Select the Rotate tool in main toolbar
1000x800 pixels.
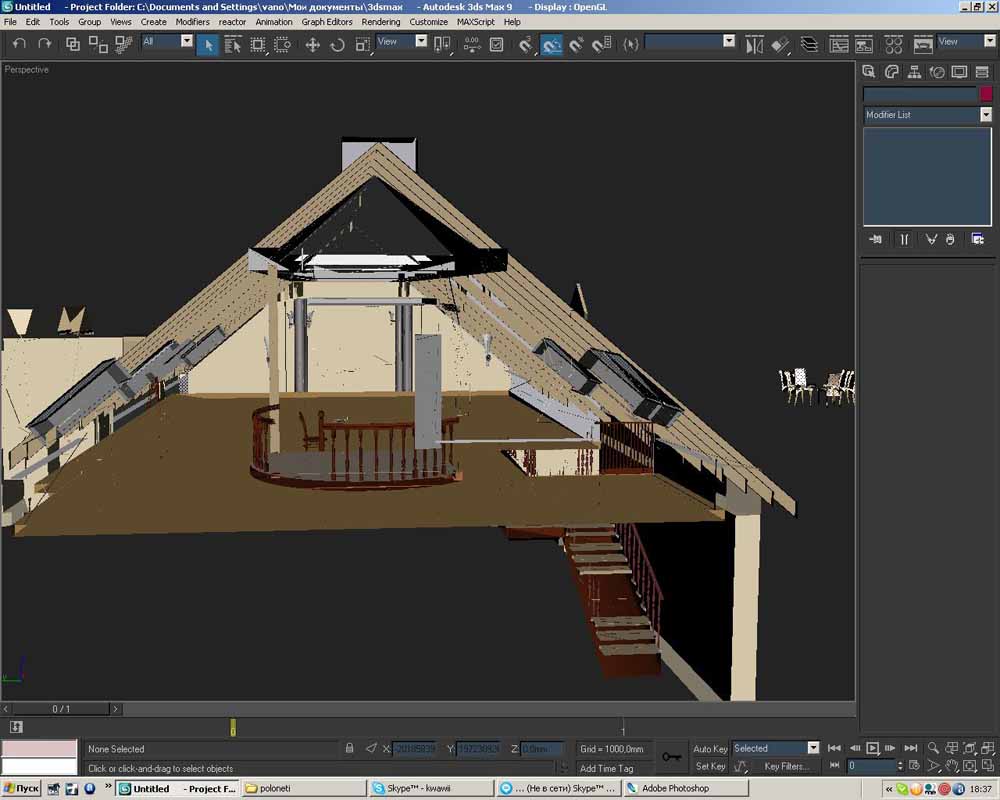pyautogui.click(x=337, y=45)
